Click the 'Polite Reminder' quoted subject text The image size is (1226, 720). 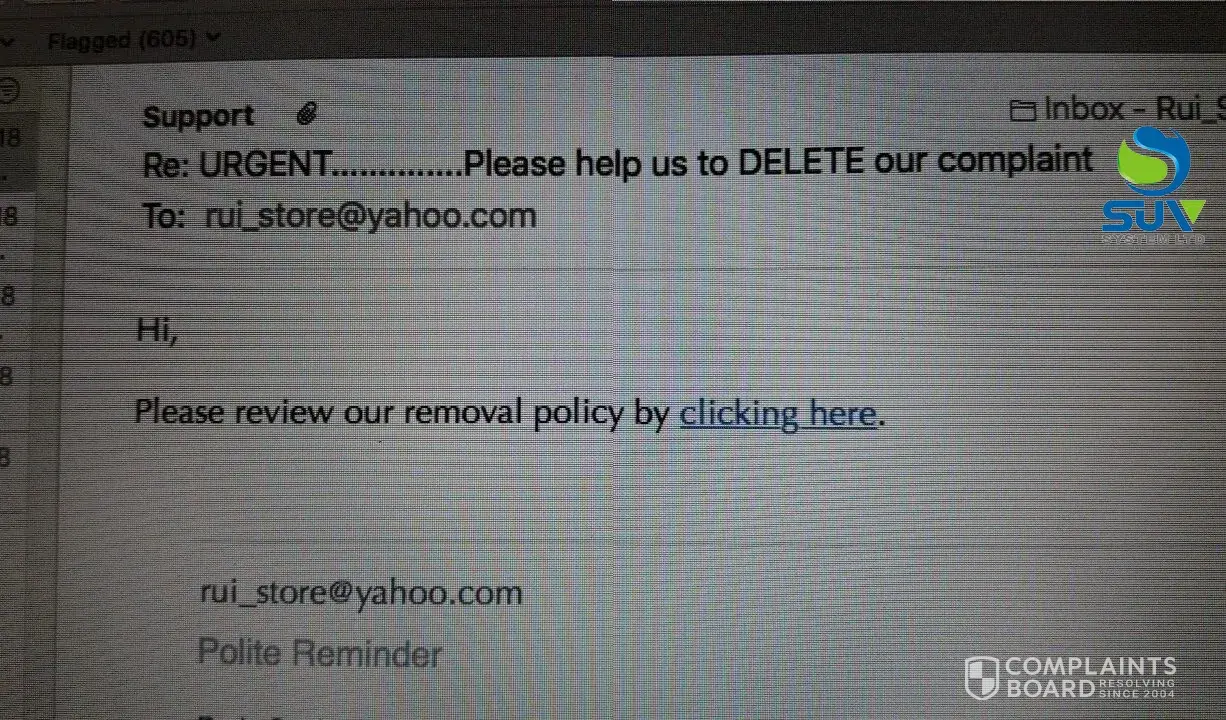pos(320,654)
